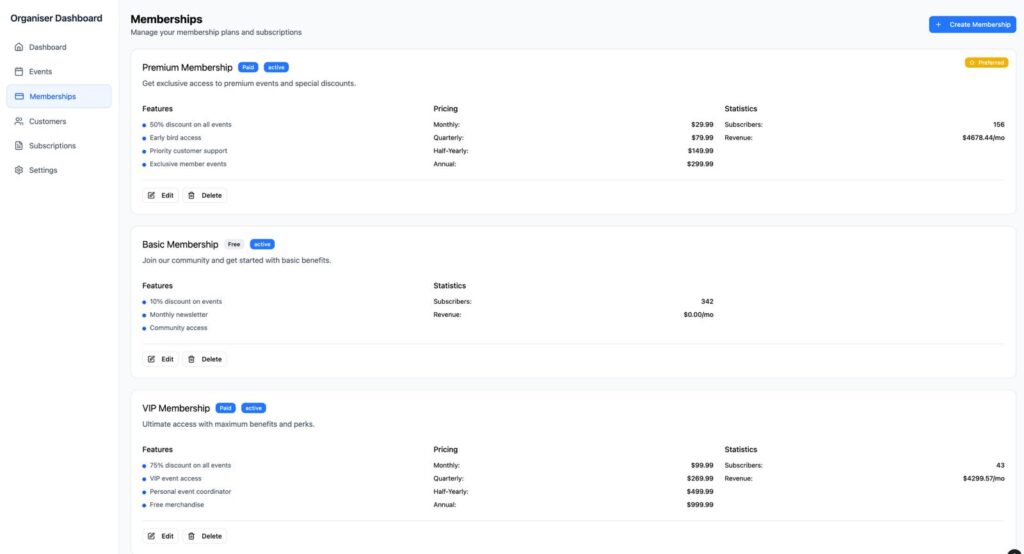Image resolution: width=1024 pixels, height=554 pixels.
Task: Click the trash icon on Premium Membership
Action: click(x=192, y=196)
